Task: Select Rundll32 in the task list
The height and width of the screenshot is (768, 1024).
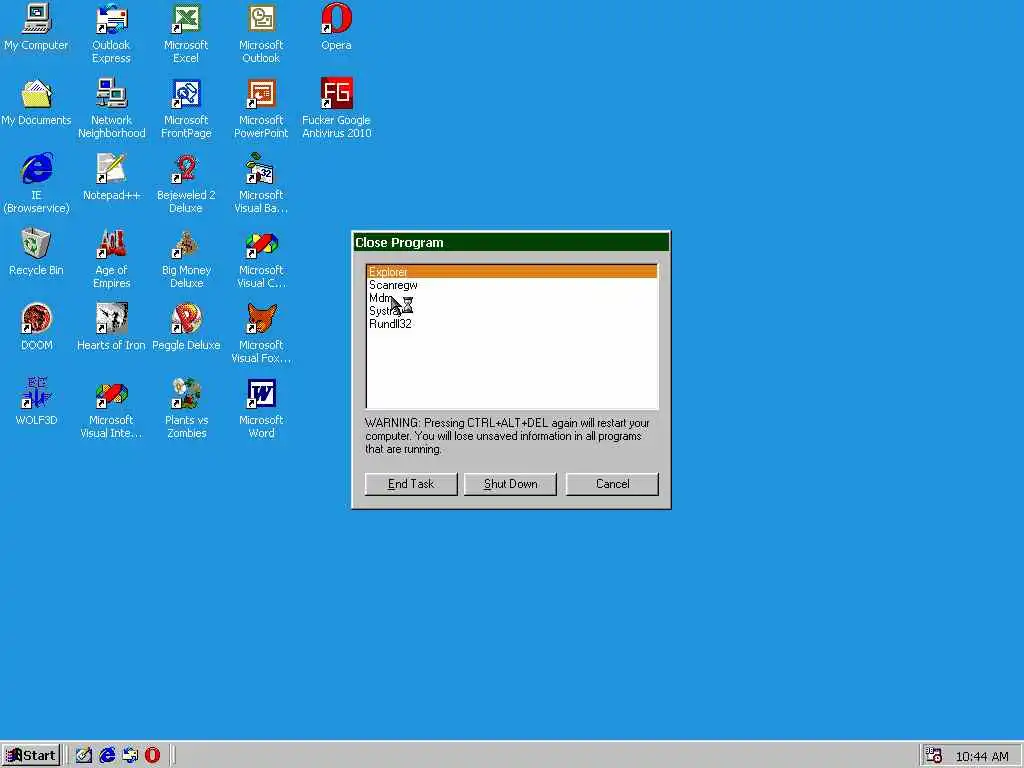Action: pyautogui.click(x=512, y=324)
